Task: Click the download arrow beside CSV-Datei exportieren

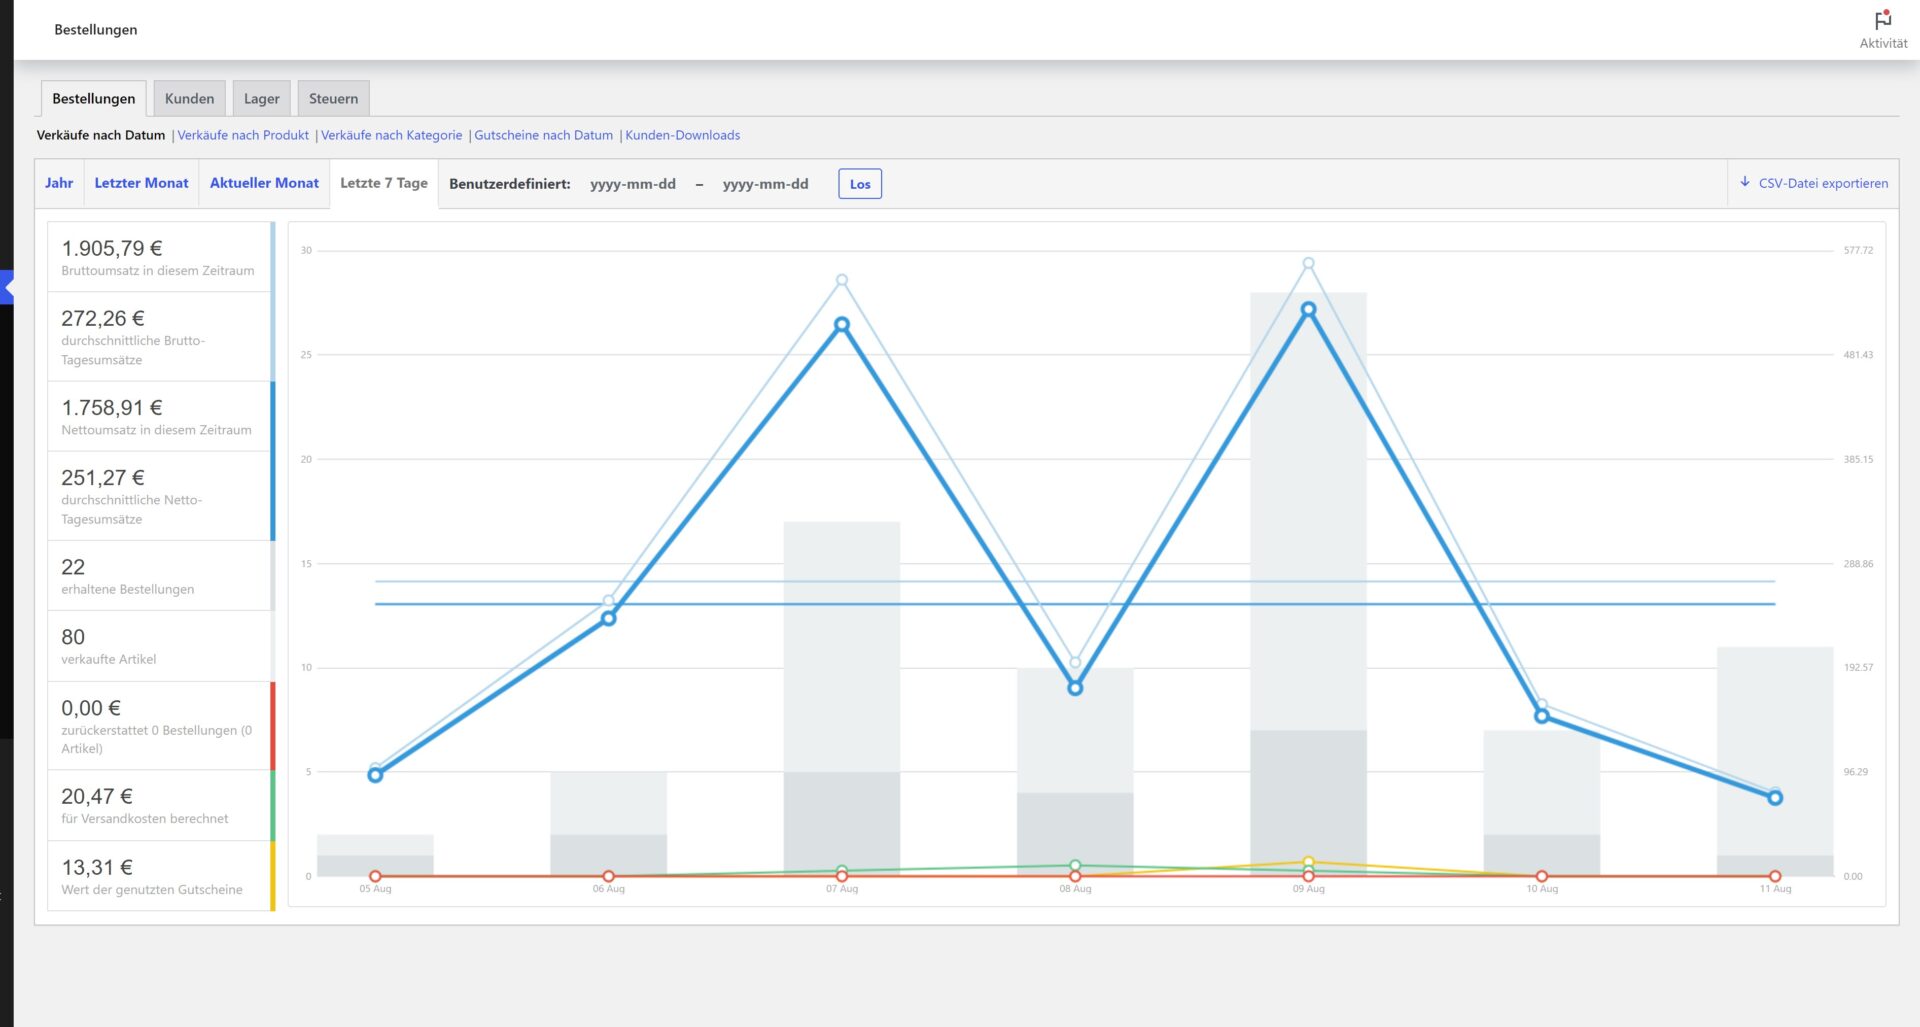Action: pos(1744,183)
